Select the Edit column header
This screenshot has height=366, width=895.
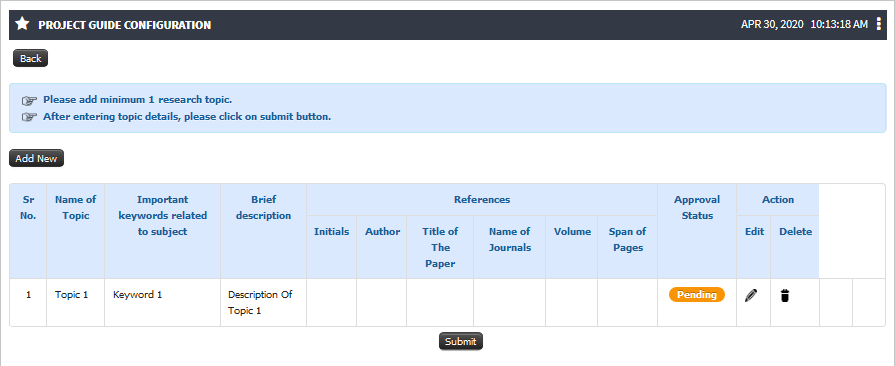point(754,247)
